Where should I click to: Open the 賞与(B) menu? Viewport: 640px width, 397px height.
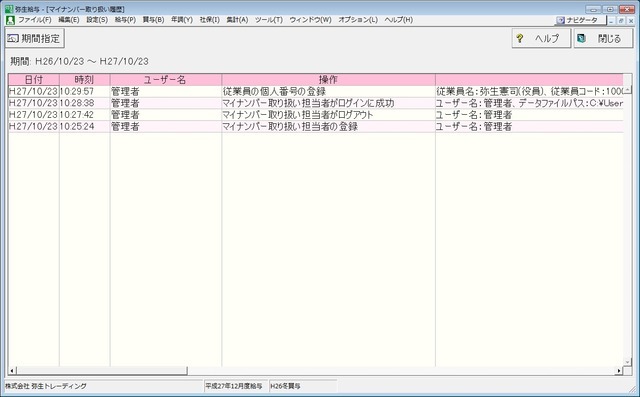(153, 20)
